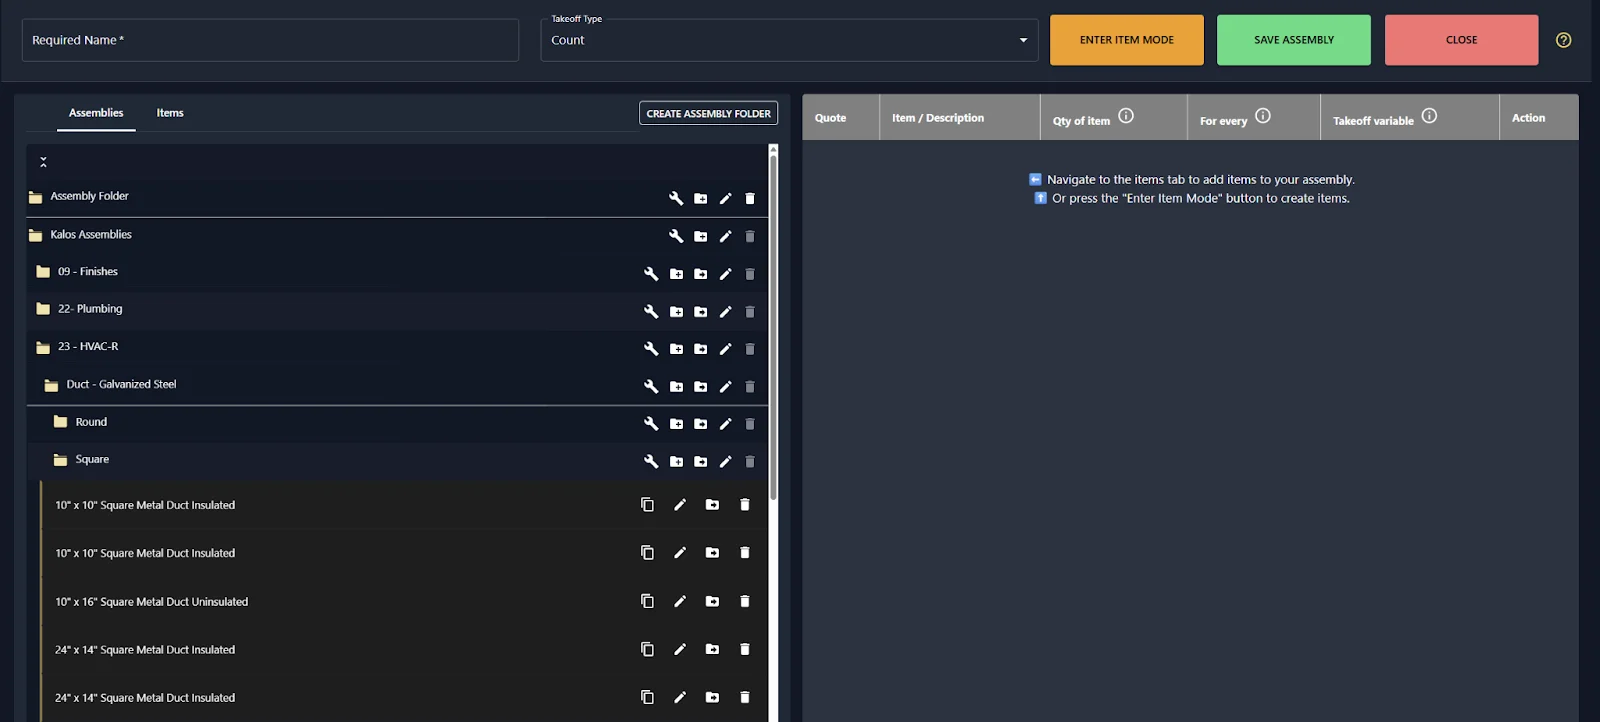The width and height of the screenshot is (1600, 722).
Task: Edit the 23 - HVAC-R folder name
Action: pyautogui.click(x=725, y=349)
